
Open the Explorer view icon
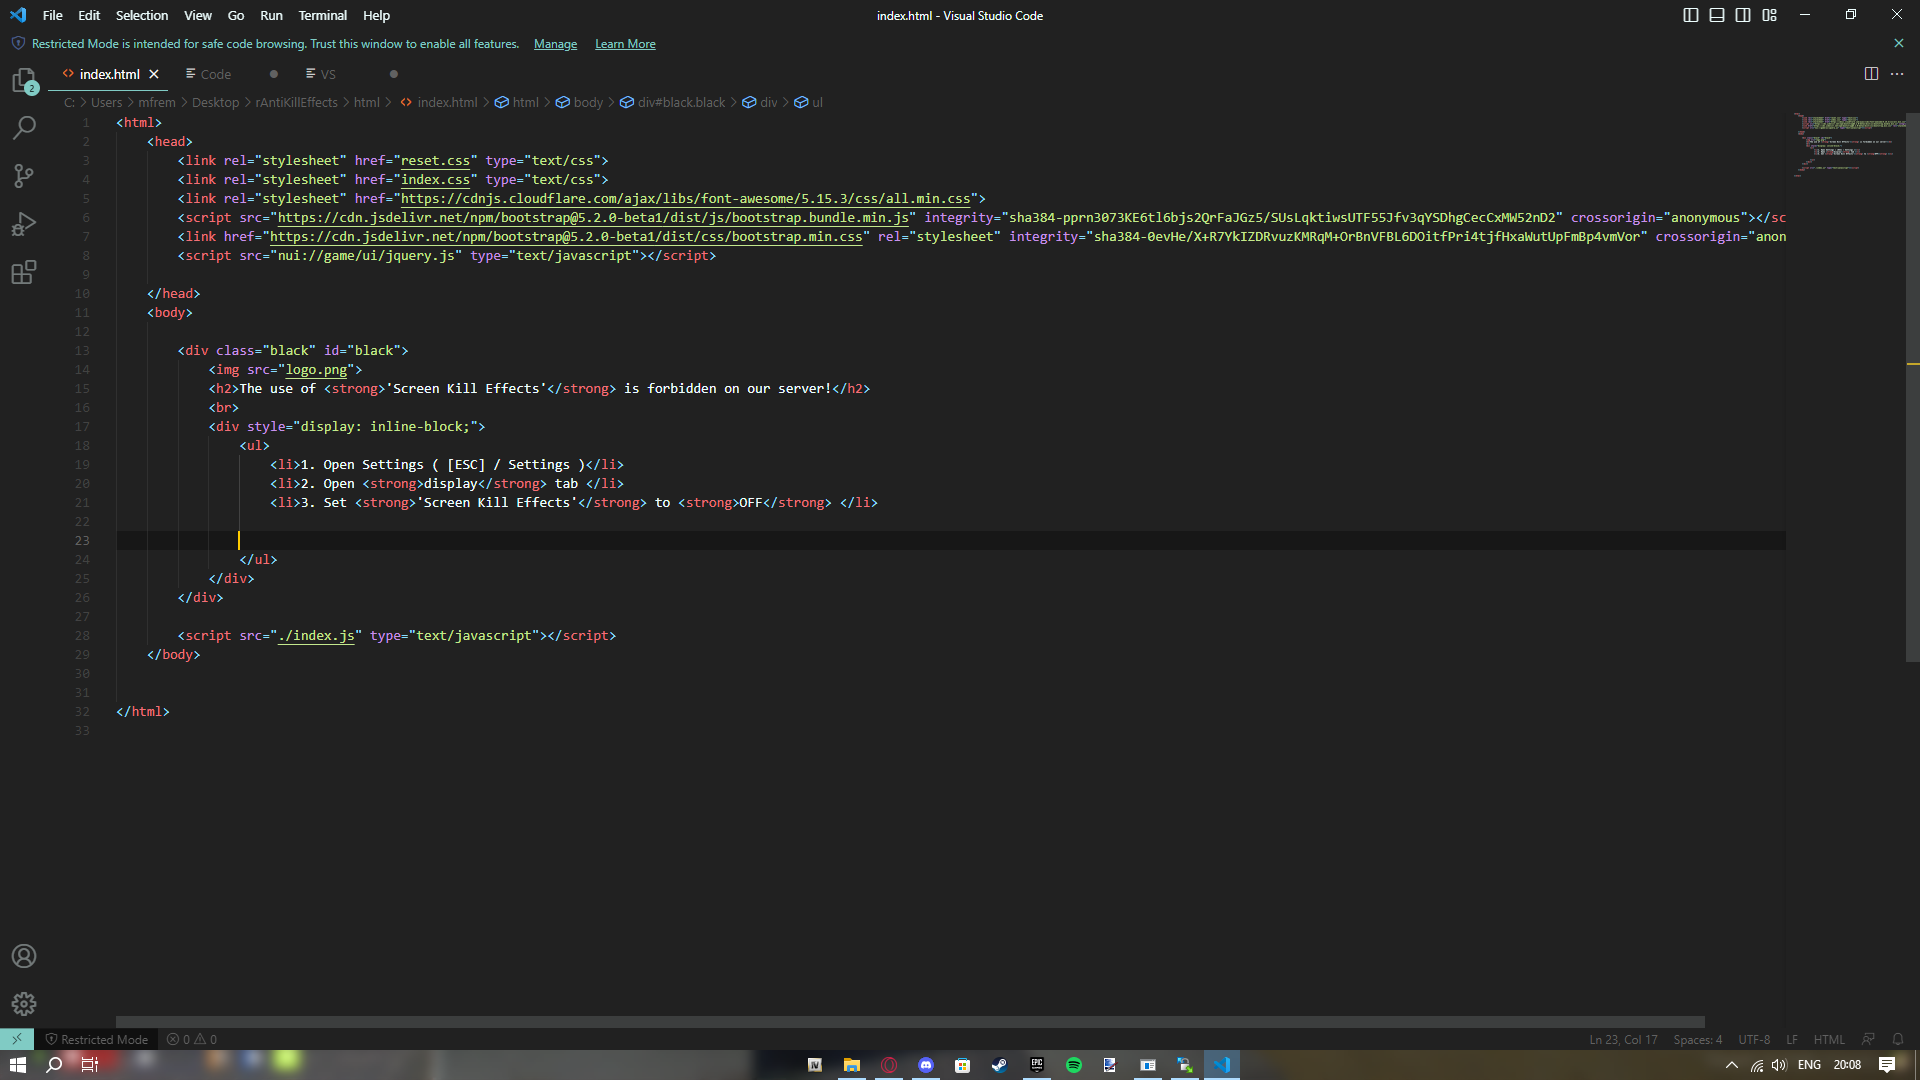(24, 80)
